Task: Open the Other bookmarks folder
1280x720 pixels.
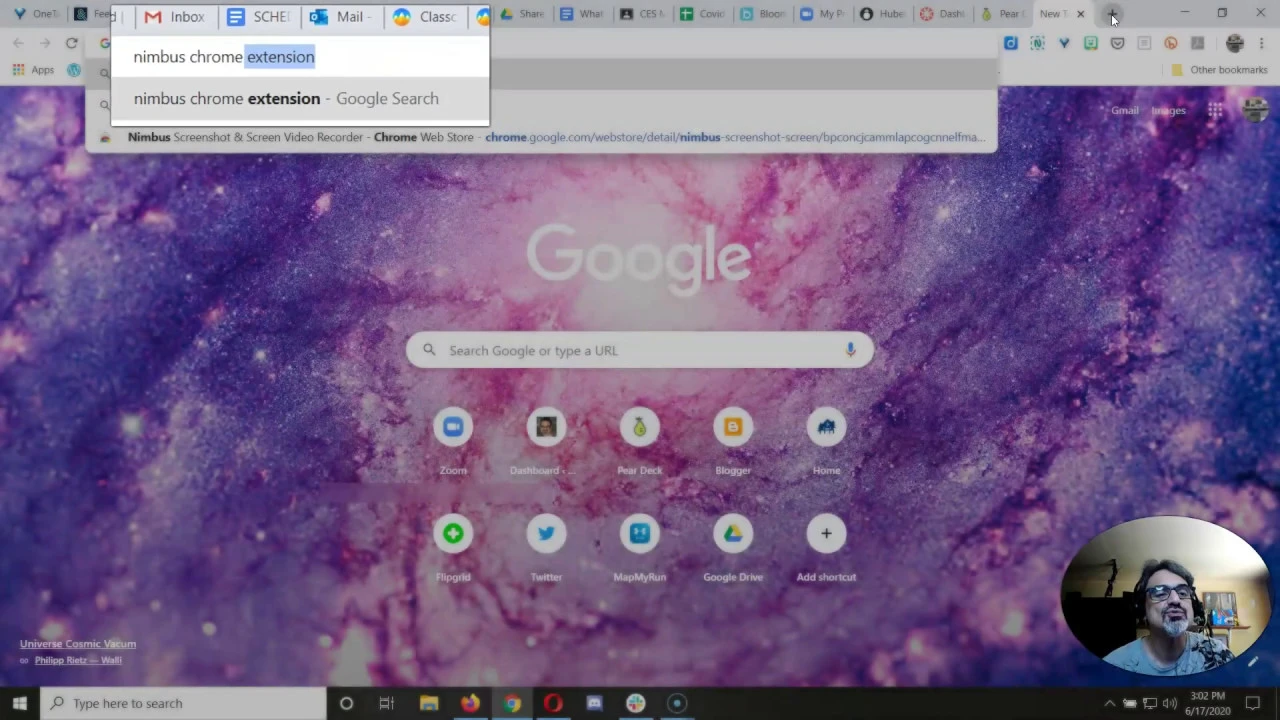Action: point(1219,70)
